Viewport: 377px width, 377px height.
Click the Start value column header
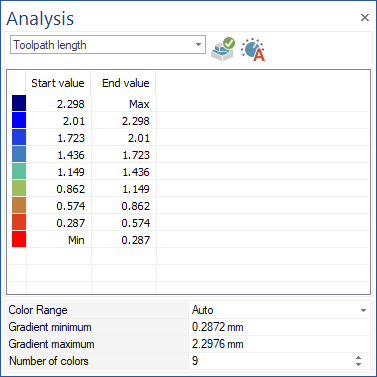(58, 83)
